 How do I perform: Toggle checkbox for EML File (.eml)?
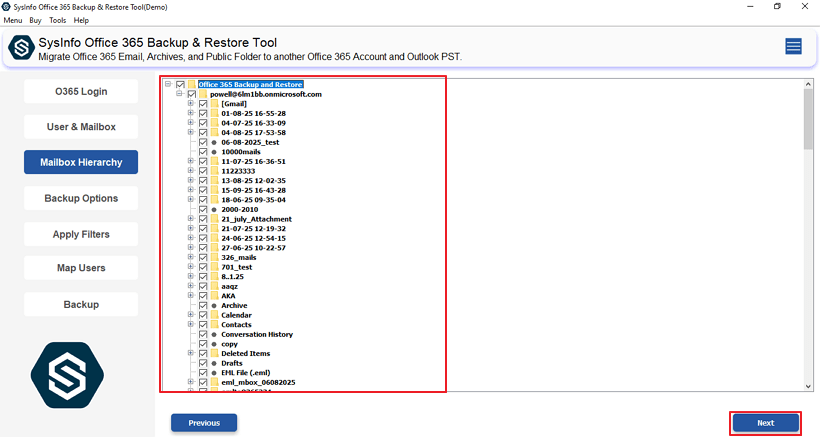(203, 373)
